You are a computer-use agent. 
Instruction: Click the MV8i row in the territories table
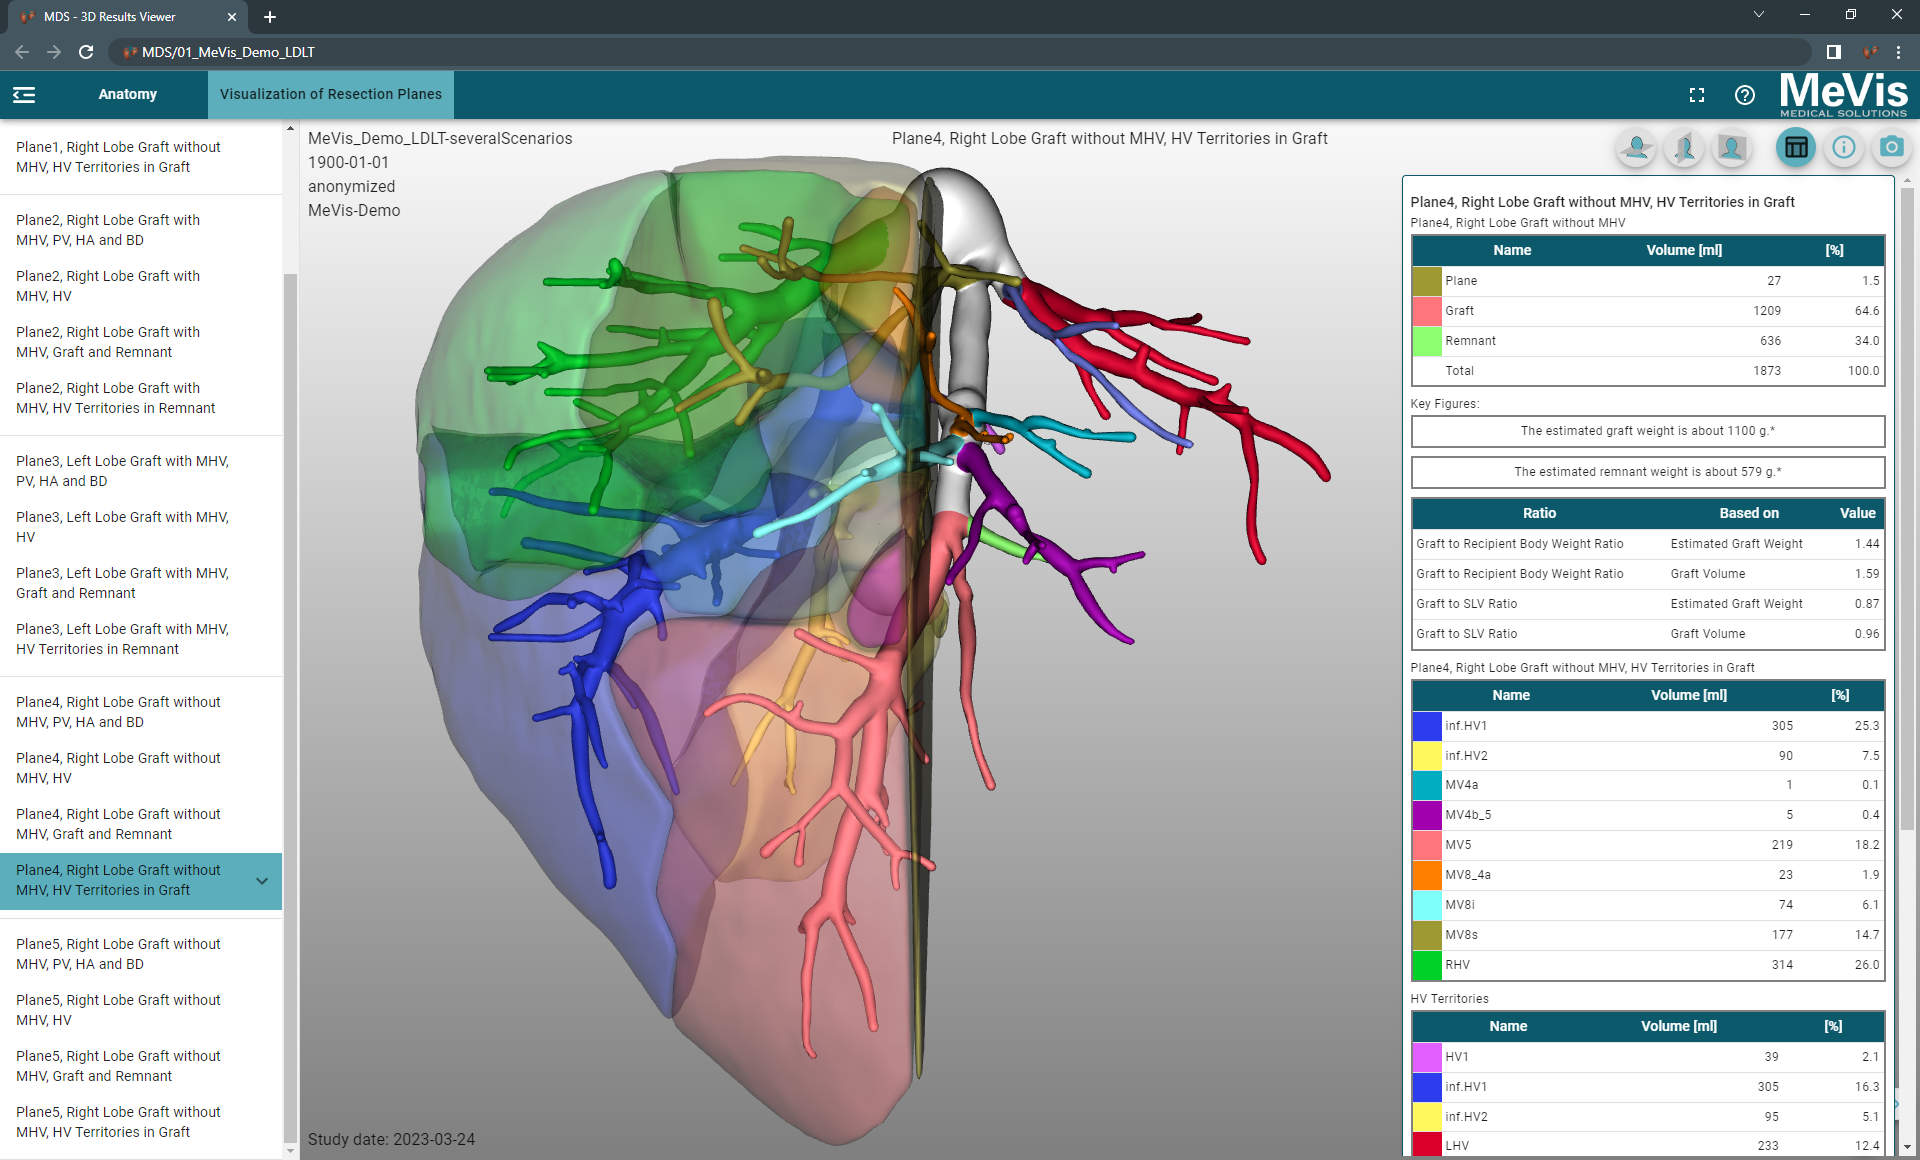click(x=1648, y=905)
